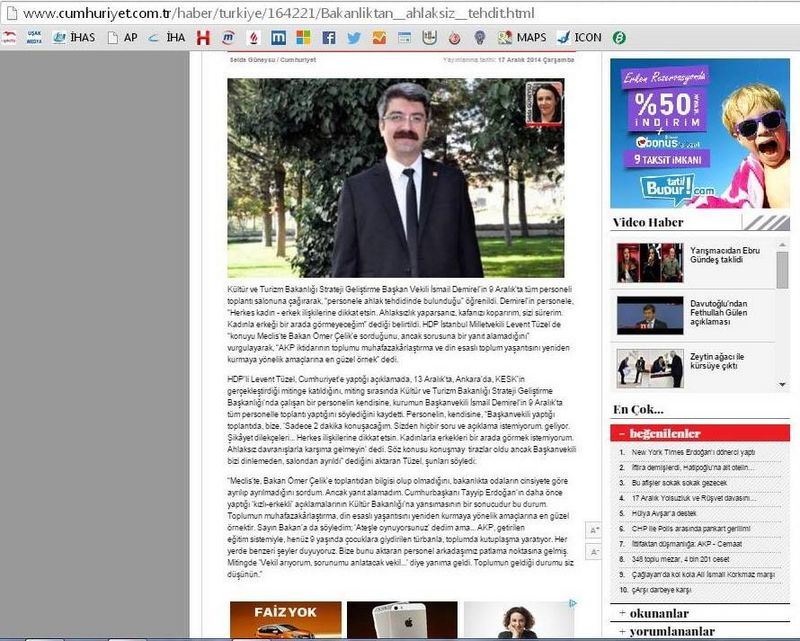
Task: Open the MAPS bookmark
Action: coord(522,37)
